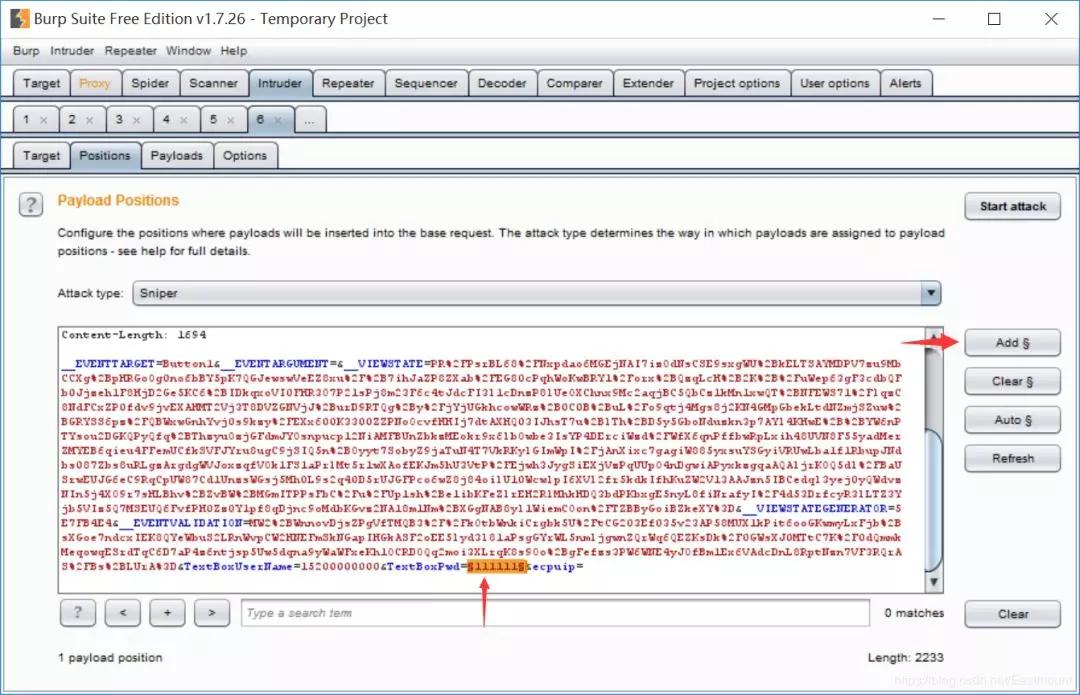Close Intruder attack tab 2
This screenshot has width=1080, height=695.
[x=90, y=121]
